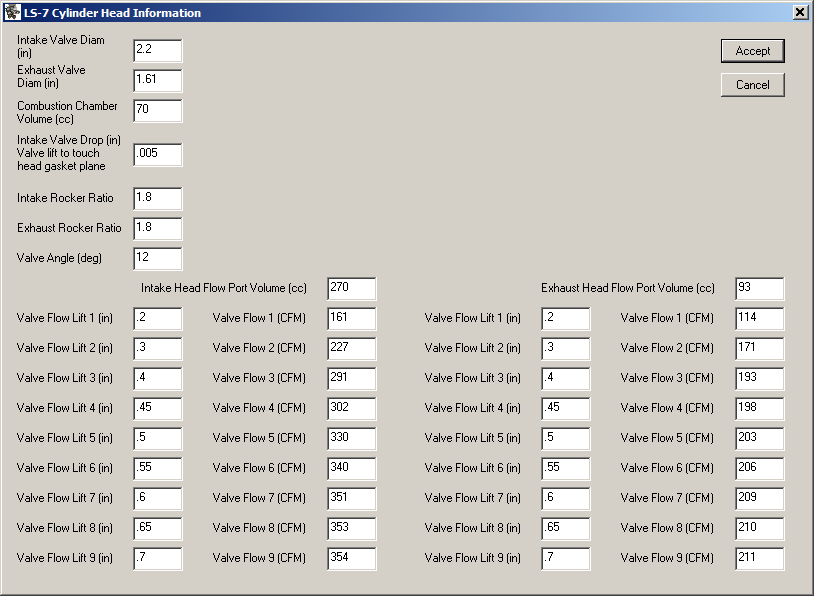The height and width of the screenshot is (596, 814).
Task: Edit exhaust Valve Flow 5 field showing 203
Action: pos(760,439)
